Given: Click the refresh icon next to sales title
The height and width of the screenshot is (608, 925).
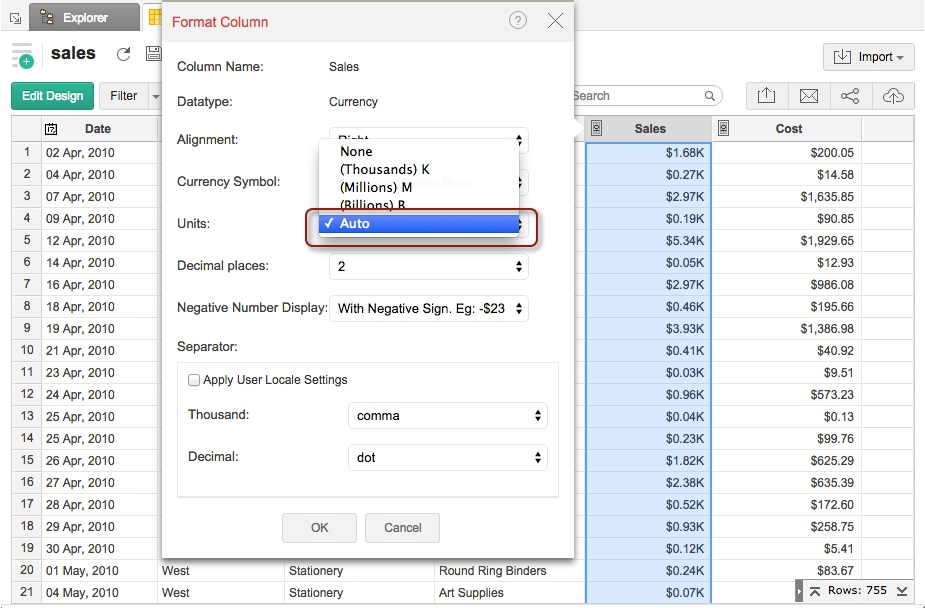Looking at the screenshot, I should coord(124,55).
